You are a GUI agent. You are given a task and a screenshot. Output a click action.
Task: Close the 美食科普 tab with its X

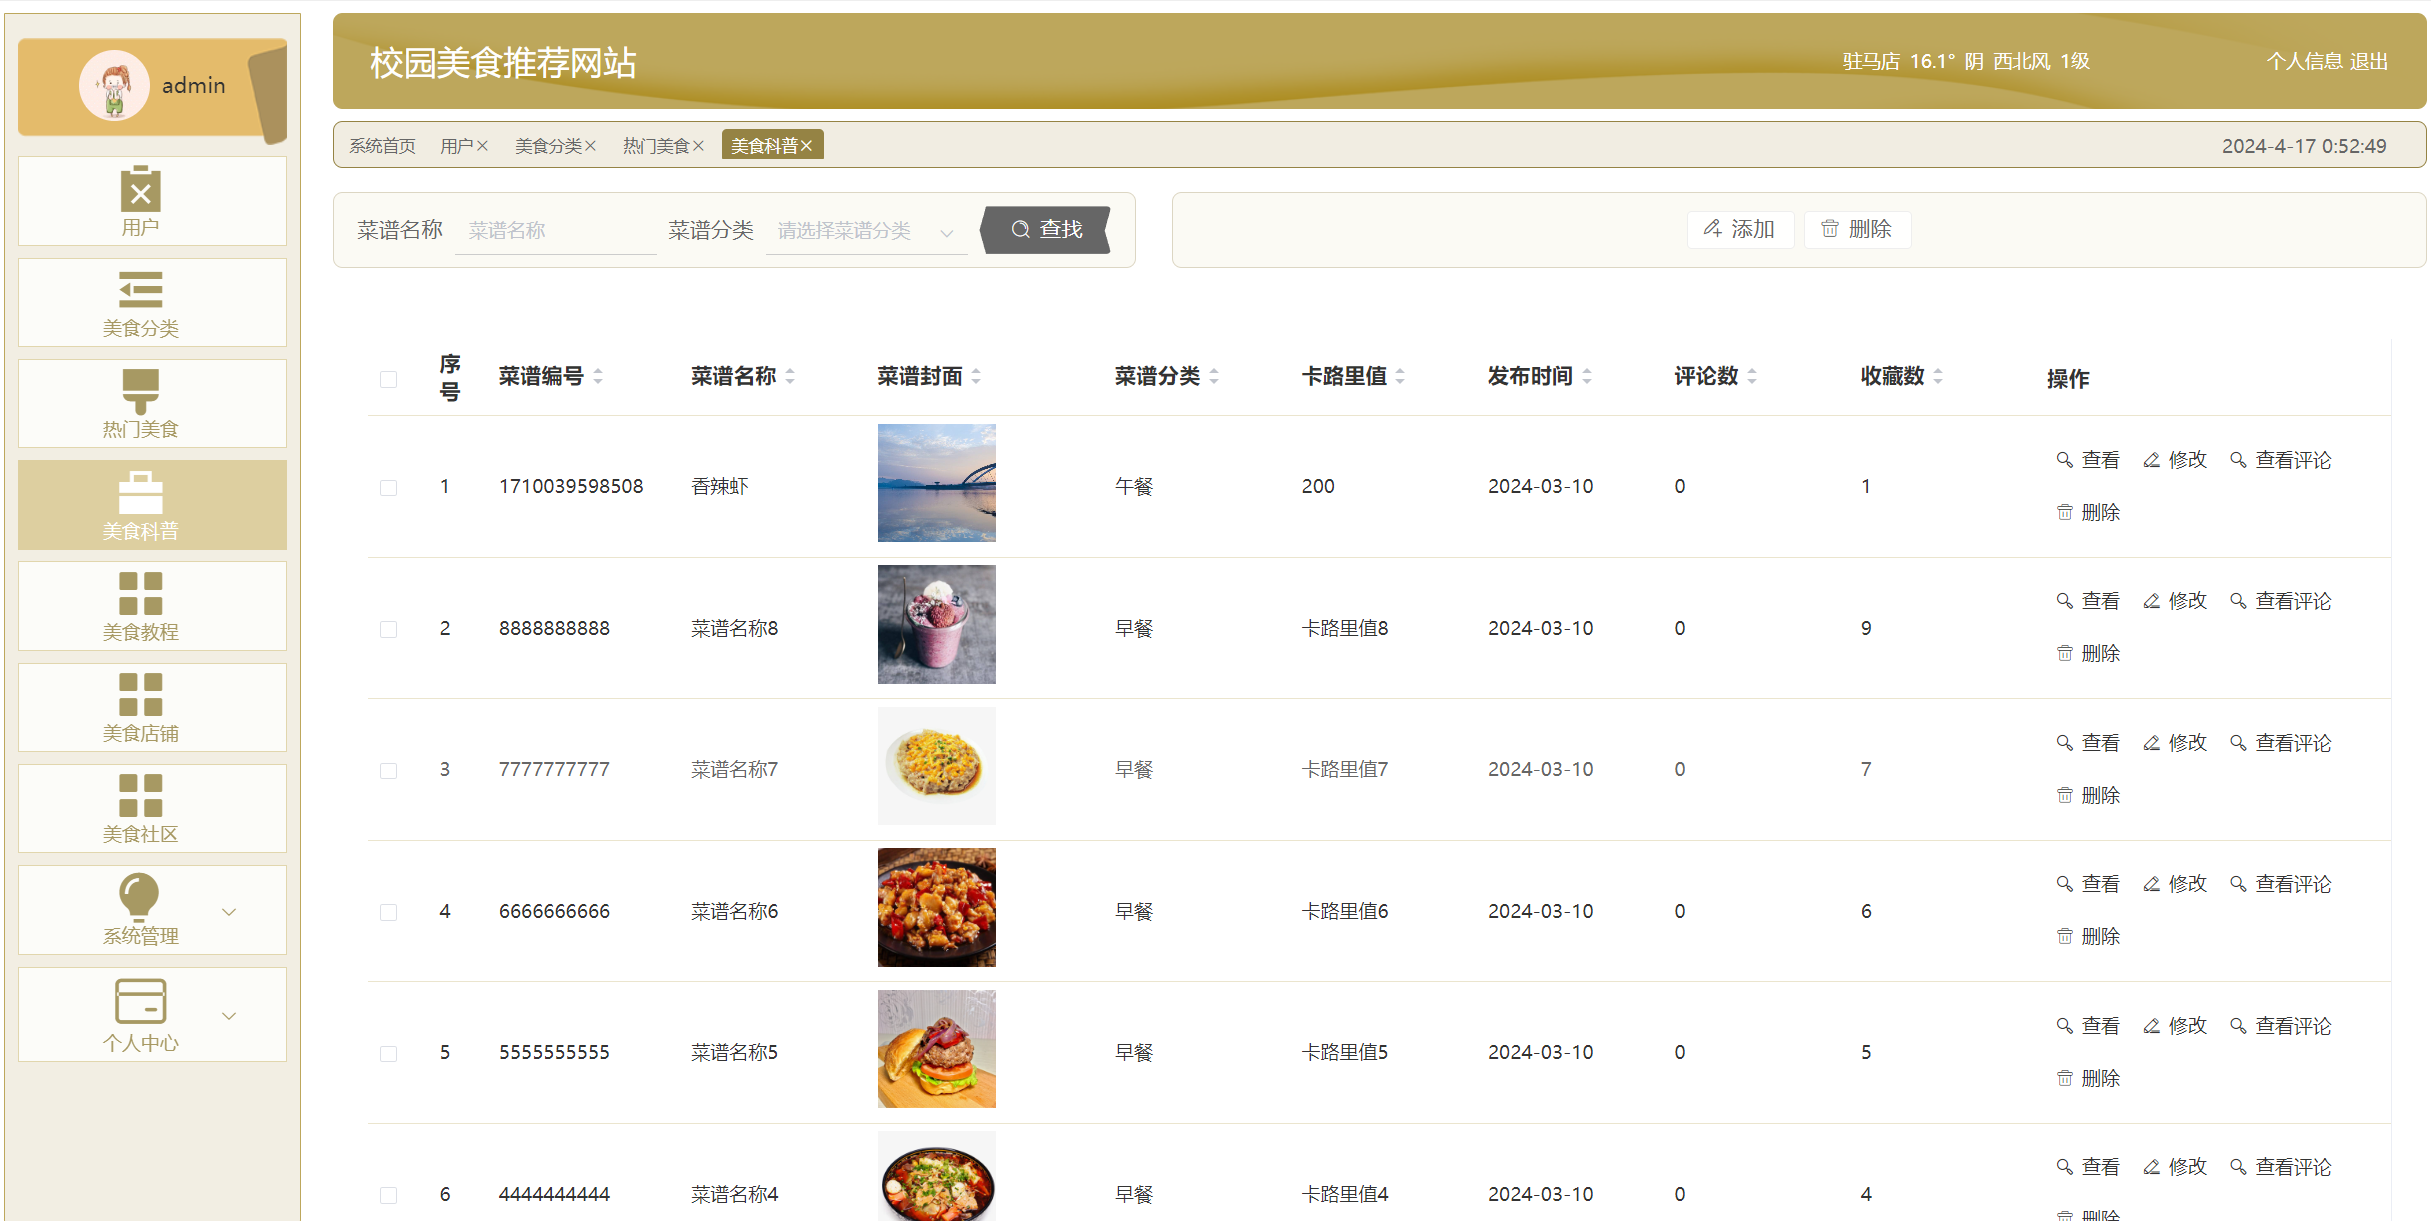tap(806, 146)
